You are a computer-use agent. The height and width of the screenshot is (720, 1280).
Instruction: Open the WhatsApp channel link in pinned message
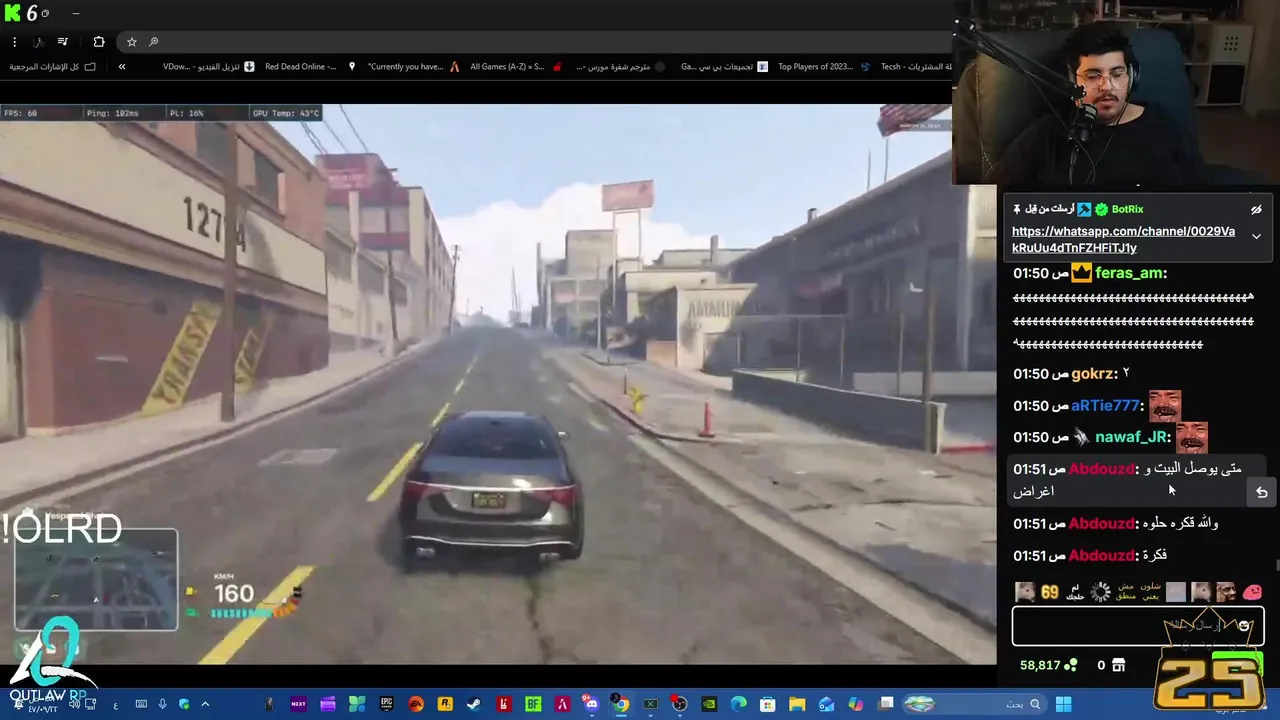(1123, 239)
